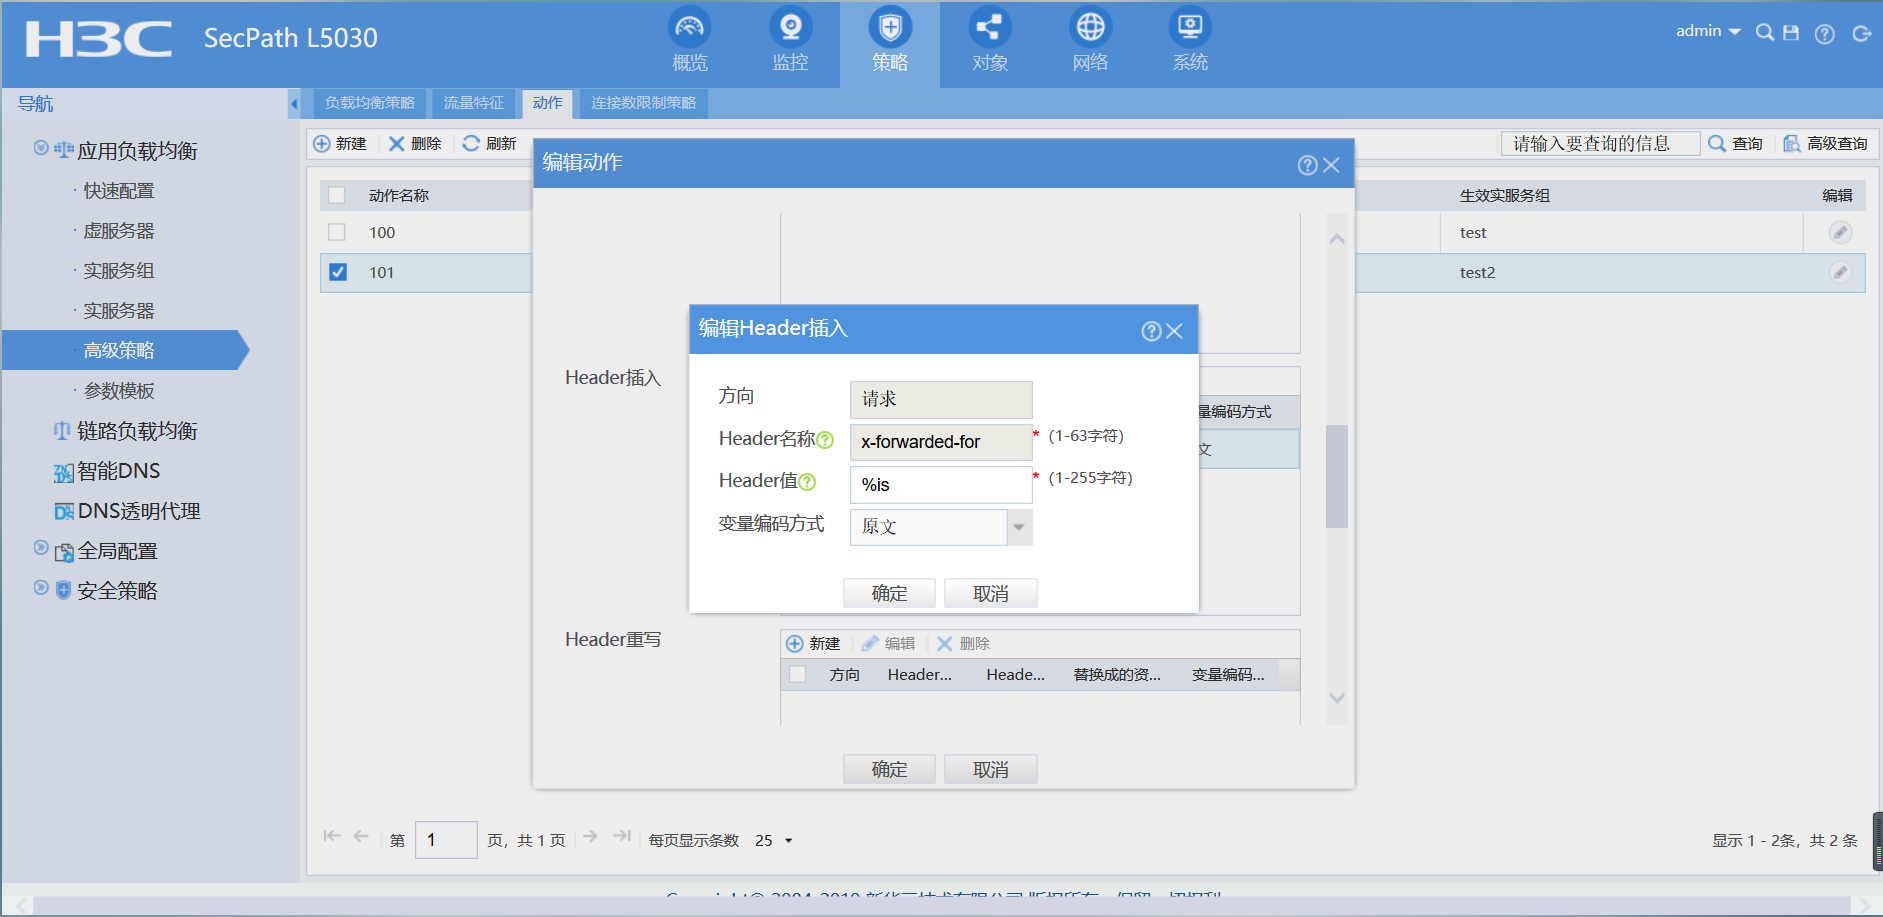
Task: Open 智能DNS in the navigation tree
Action: click(118, 471)
